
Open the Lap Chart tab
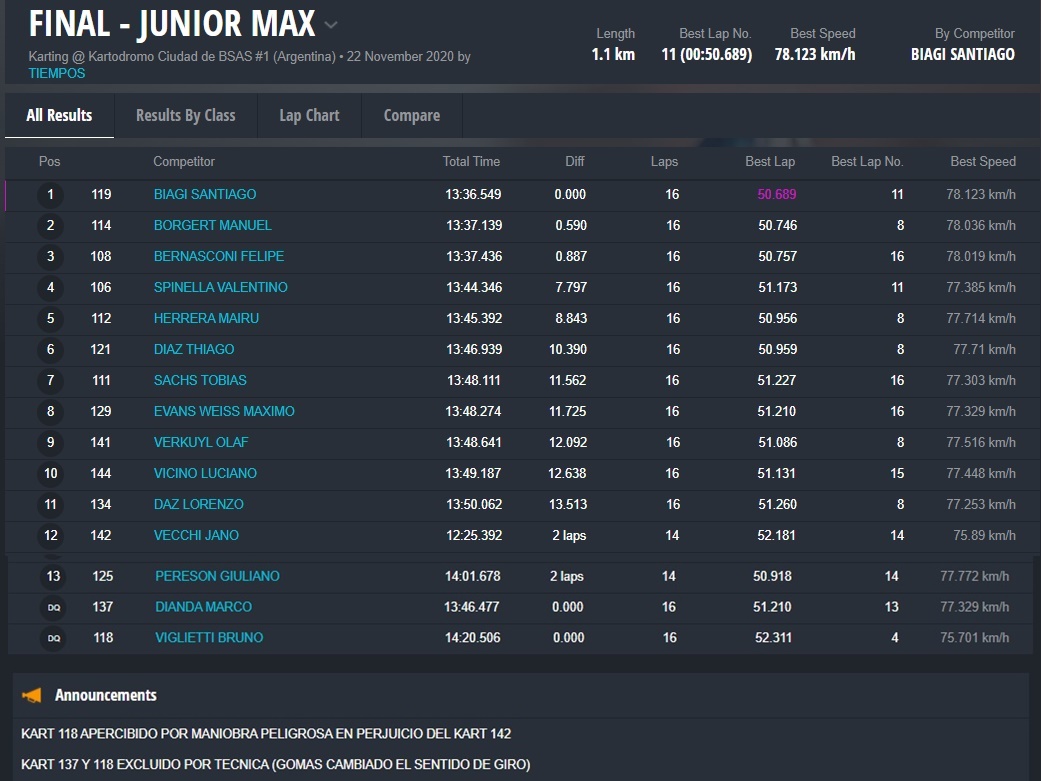click(x=309, y=115)
